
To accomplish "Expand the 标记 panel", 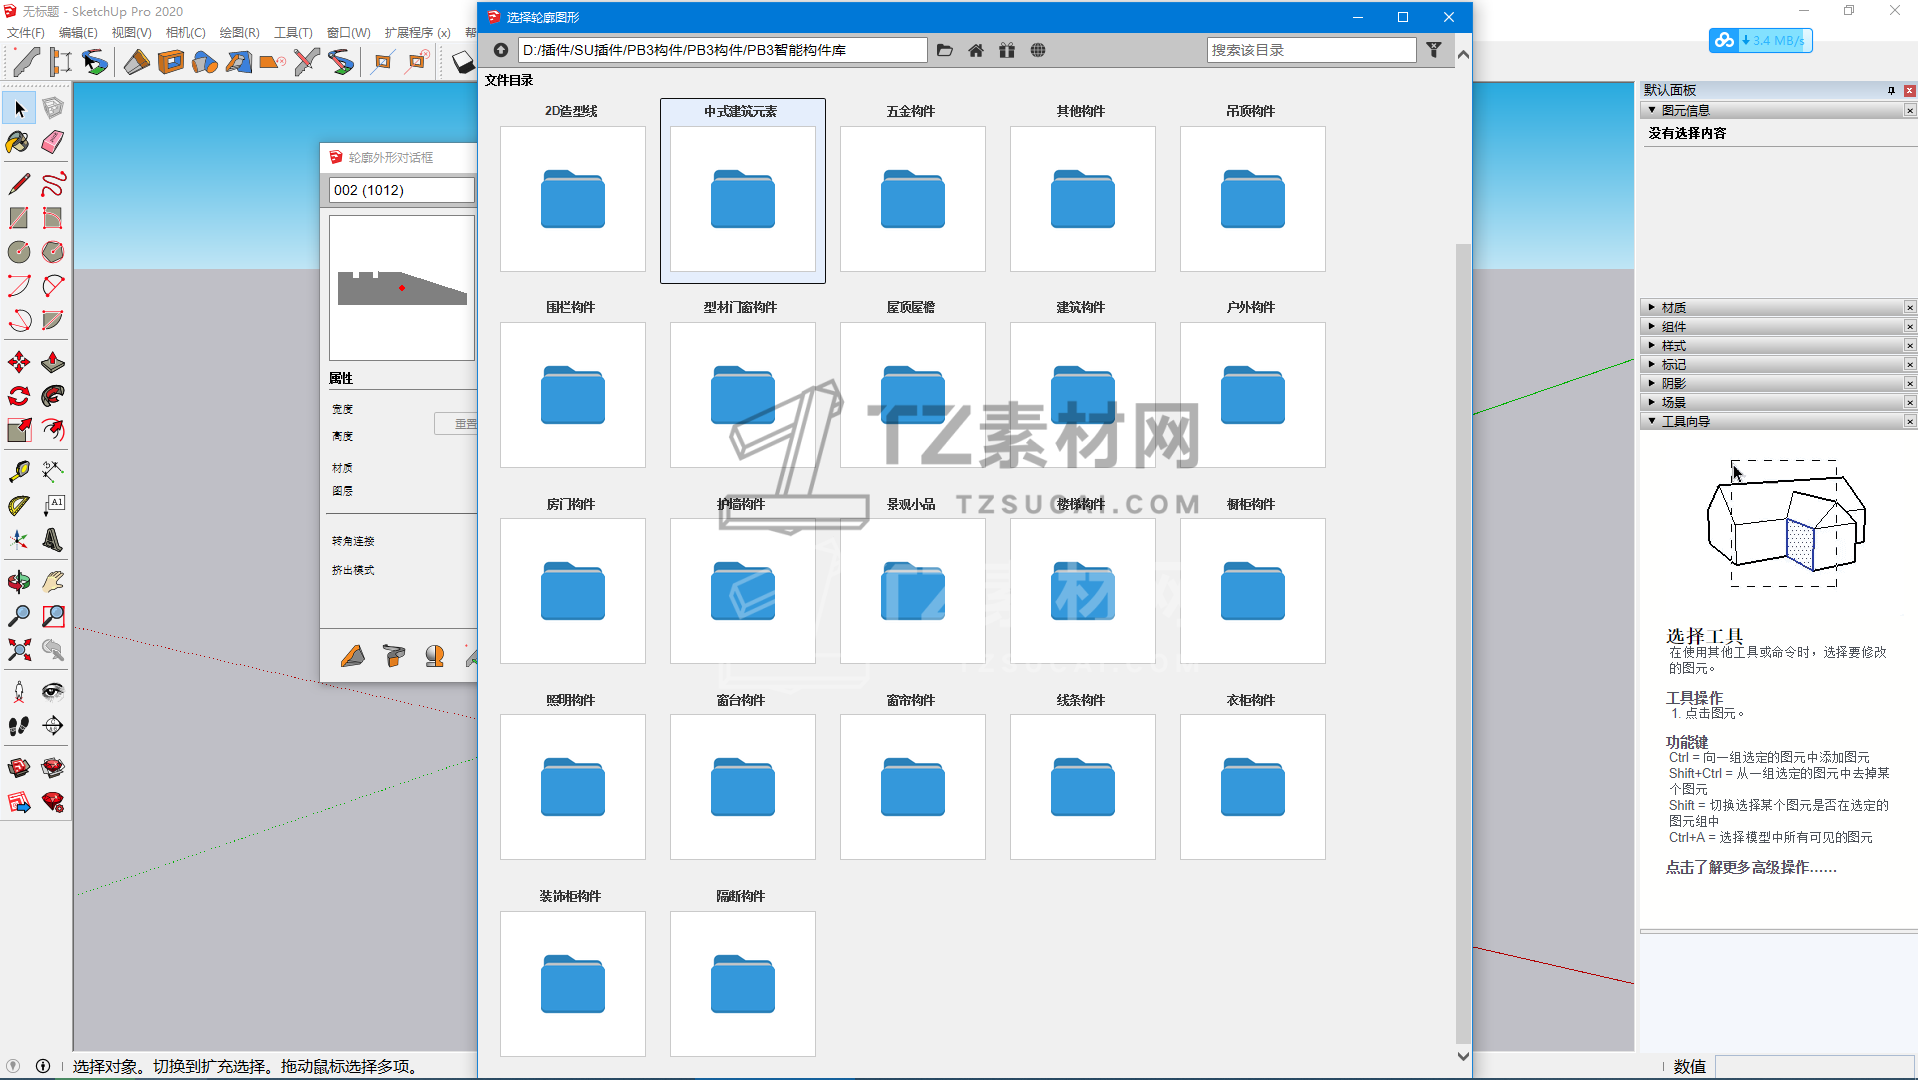I will pos(1652,364).
